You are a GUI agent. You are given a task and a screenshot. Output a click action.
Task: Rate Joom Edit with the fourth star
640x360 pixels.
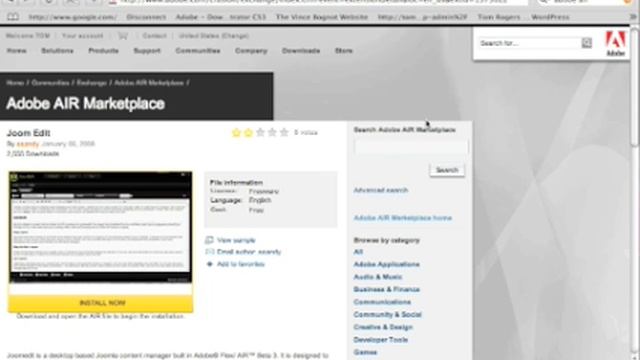tap(272, 133)
